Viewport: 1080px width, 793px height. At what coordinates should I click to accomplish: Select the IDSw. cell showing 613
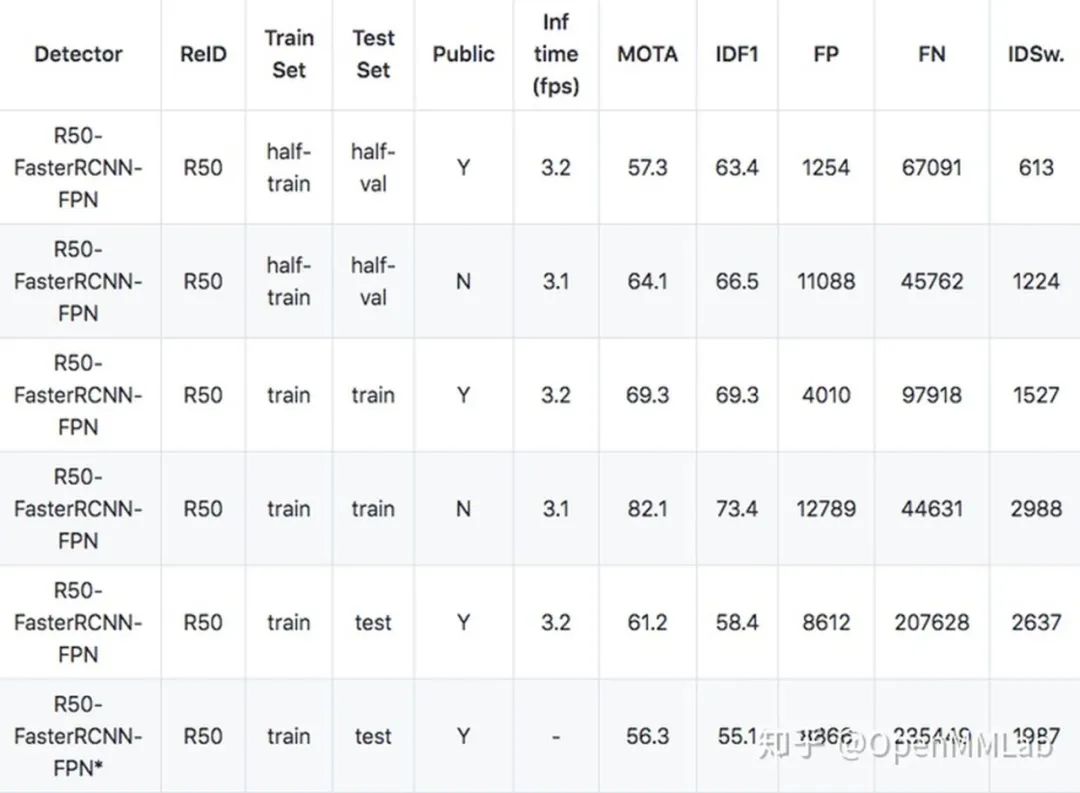point(1035,167)
